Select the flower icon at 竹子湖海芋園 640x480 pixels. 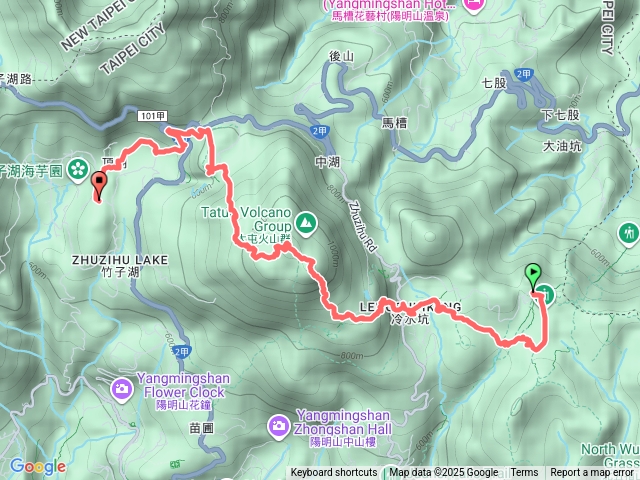click(78, 169)
